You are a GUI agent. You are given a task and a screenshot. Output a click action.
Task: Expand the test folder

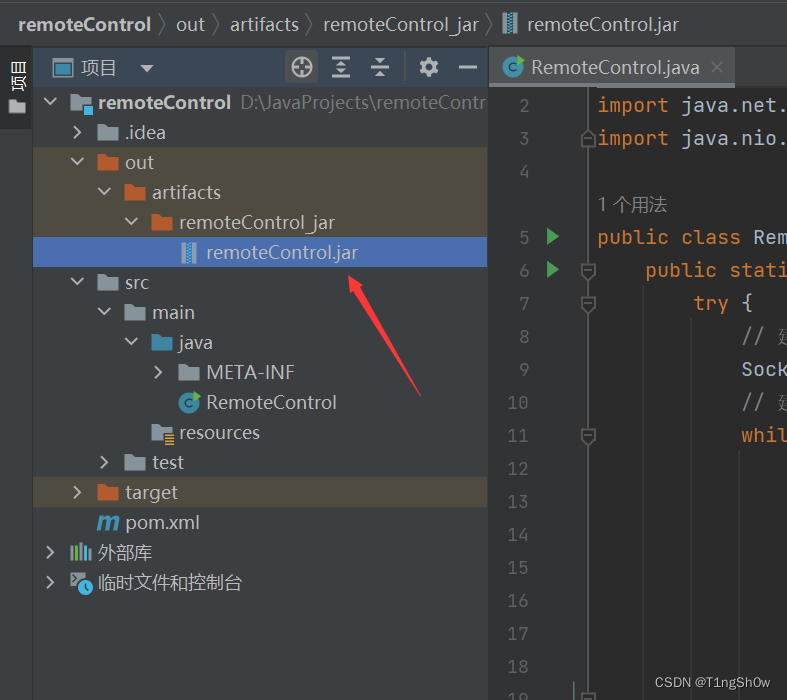pyautogui.click(x=104, y=462)
